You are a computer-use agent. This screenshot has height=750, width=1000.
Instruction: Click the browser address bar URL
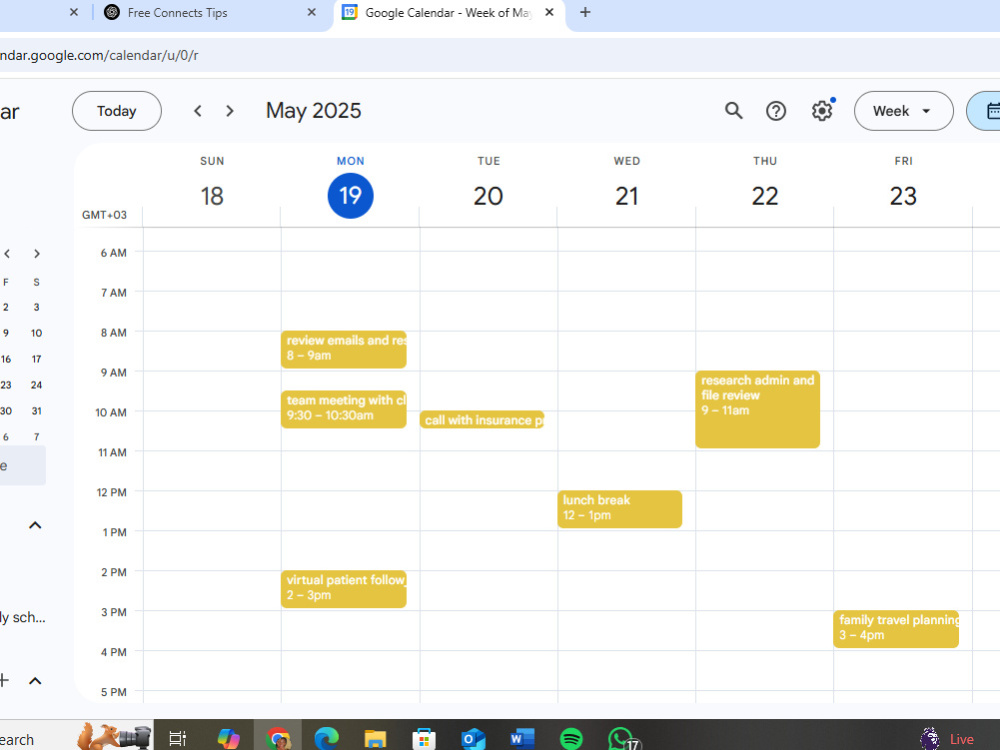coord(99,55)
